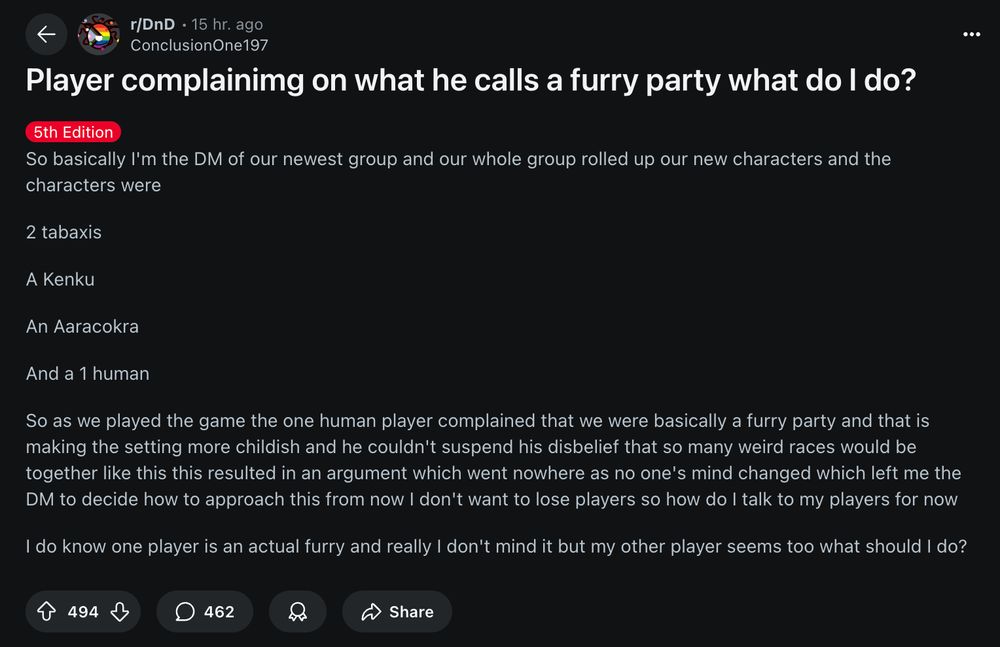Give an award to this post
The width and height of the screenshot is (1000, 647).
pos(297,611)
